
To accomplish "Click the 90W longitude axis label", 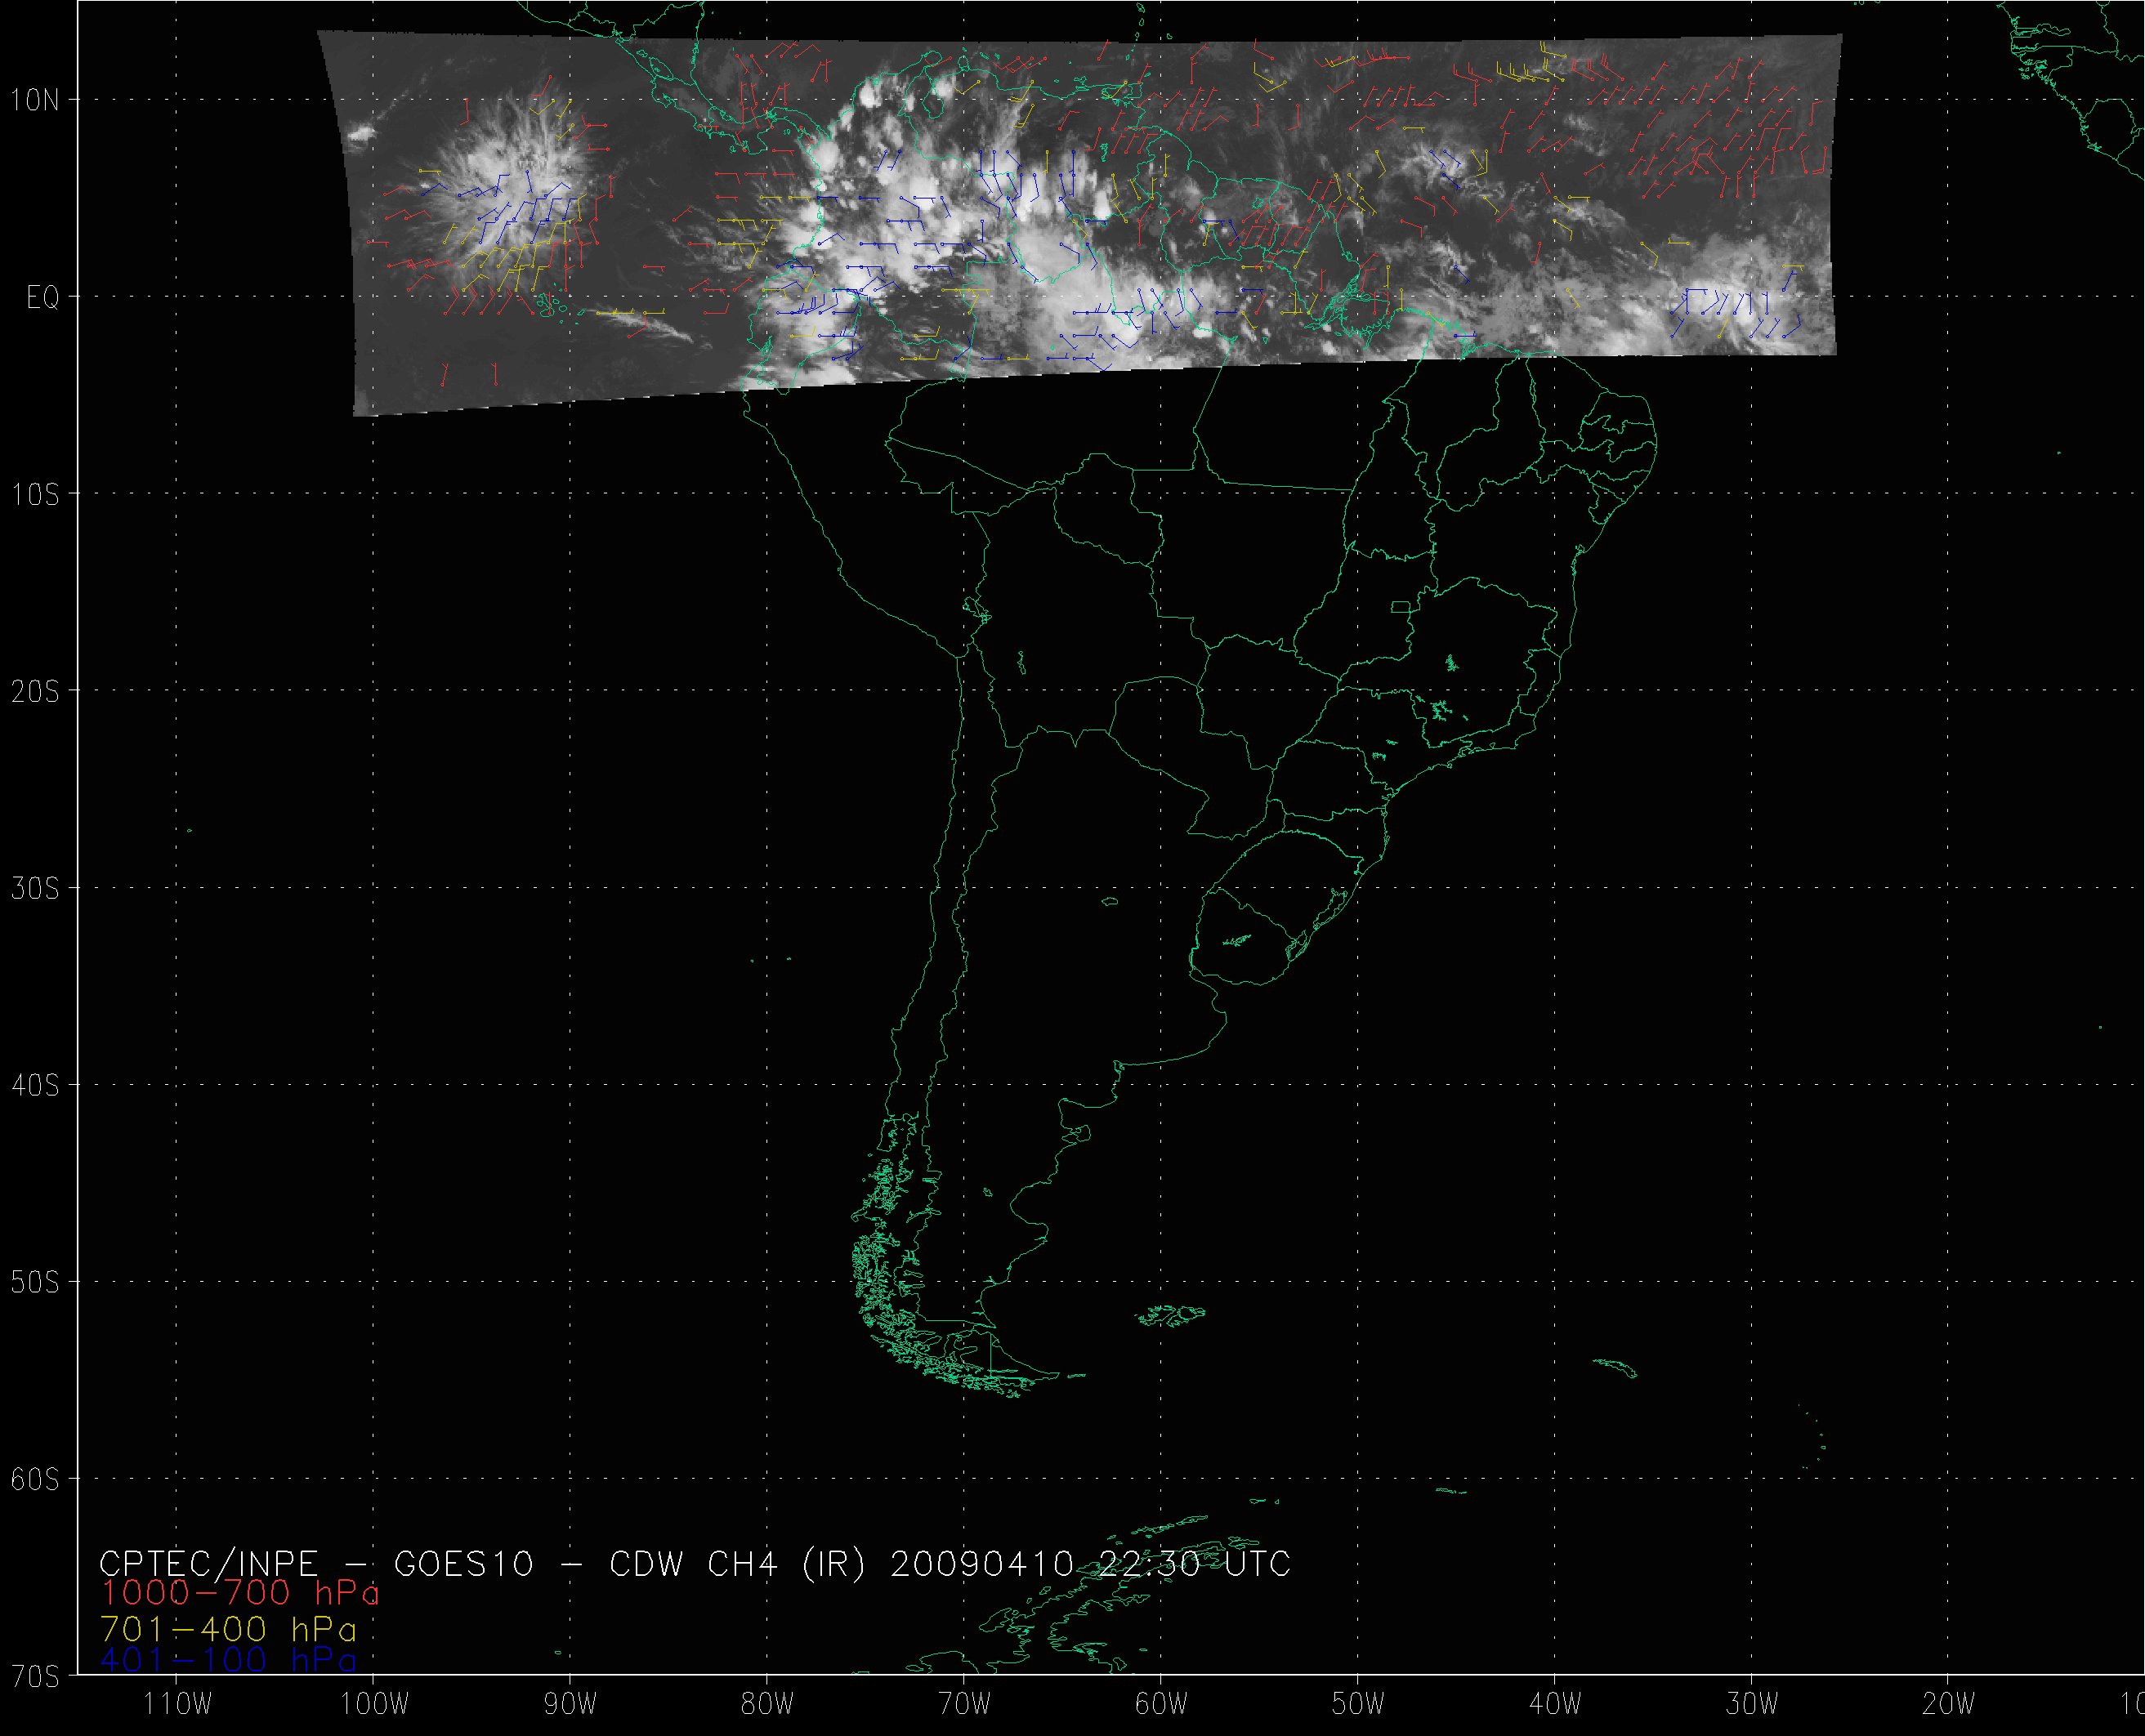I will 571,1705.
